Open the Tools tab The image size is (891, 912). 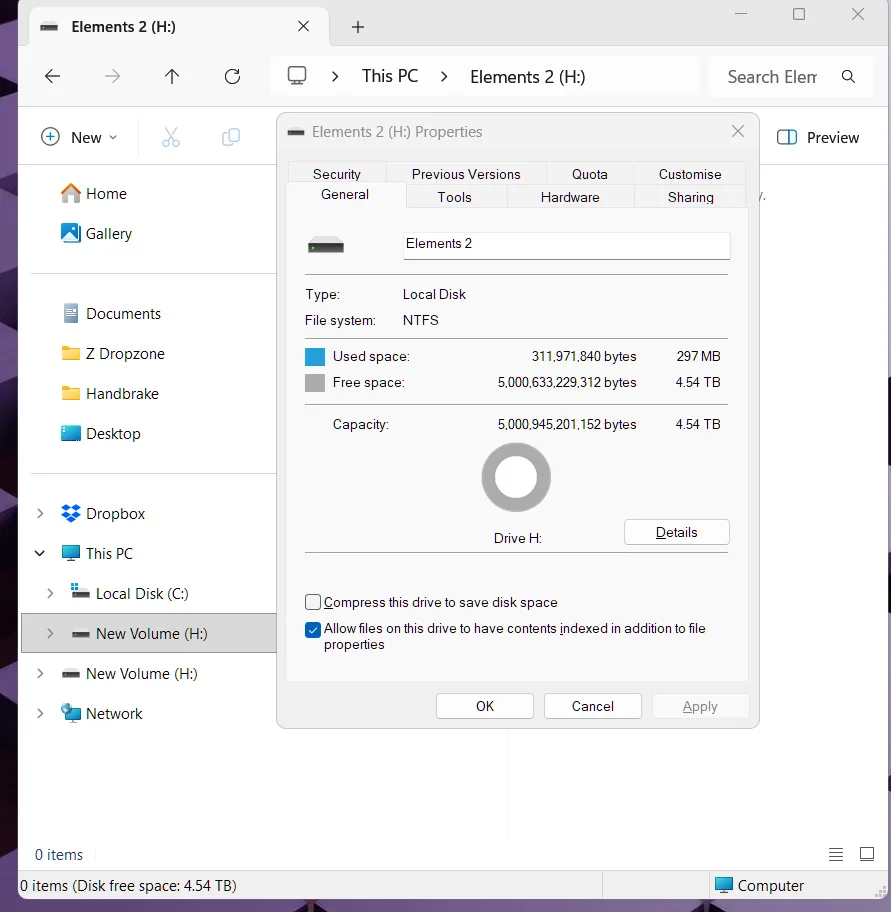point(455,197)
